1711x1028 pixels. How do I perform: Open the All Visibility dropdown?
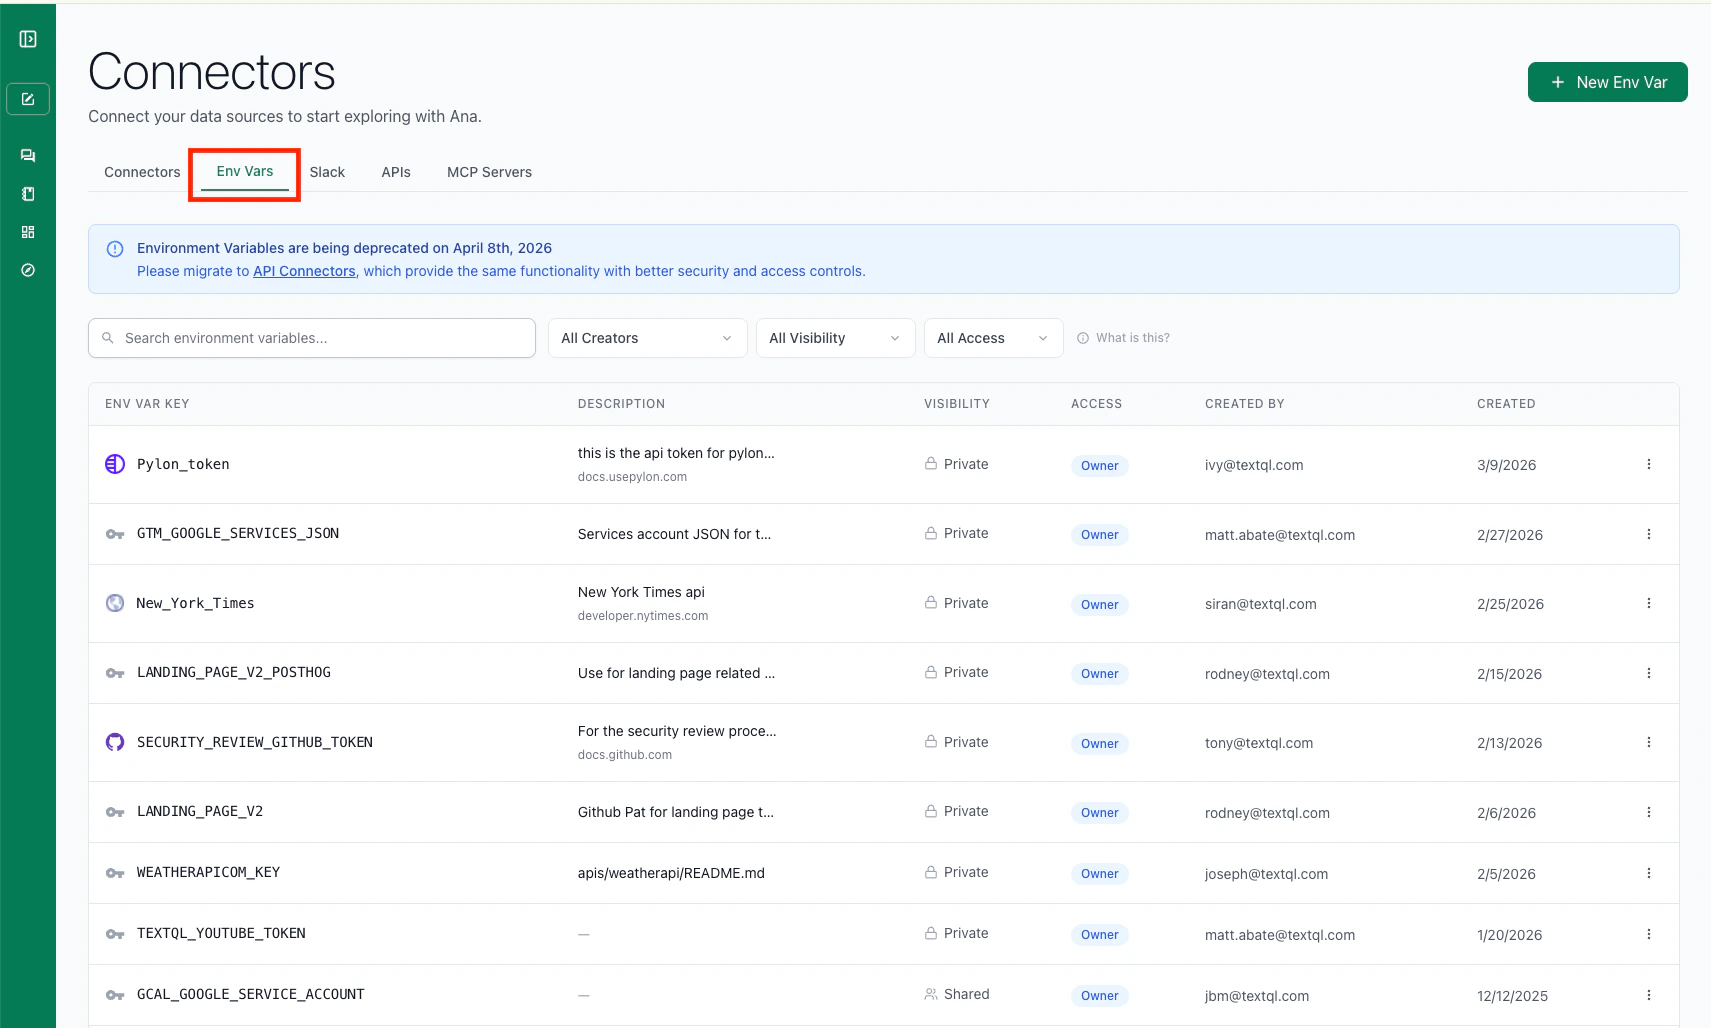(x=835, y=338)
